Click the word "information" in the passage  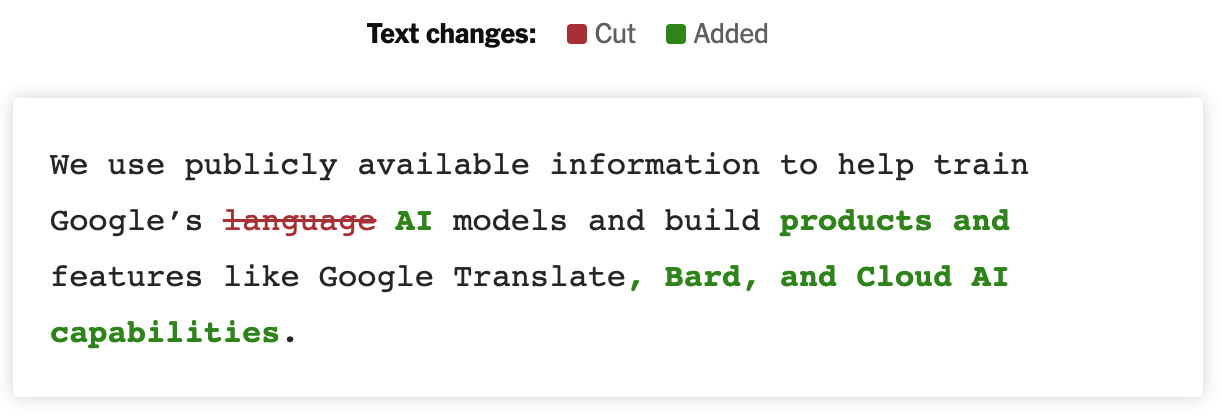click(x=654, y=164)
